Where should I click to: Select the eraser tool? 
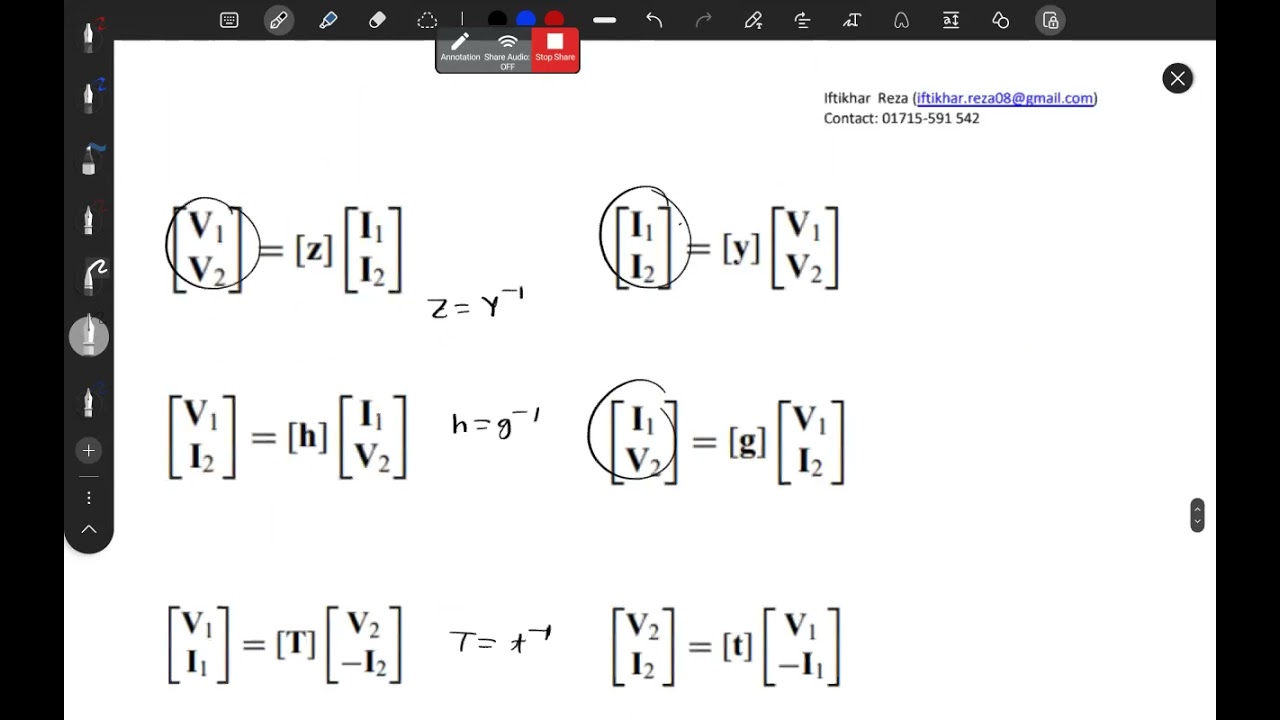pyautogui.click(x=377, y=20)
